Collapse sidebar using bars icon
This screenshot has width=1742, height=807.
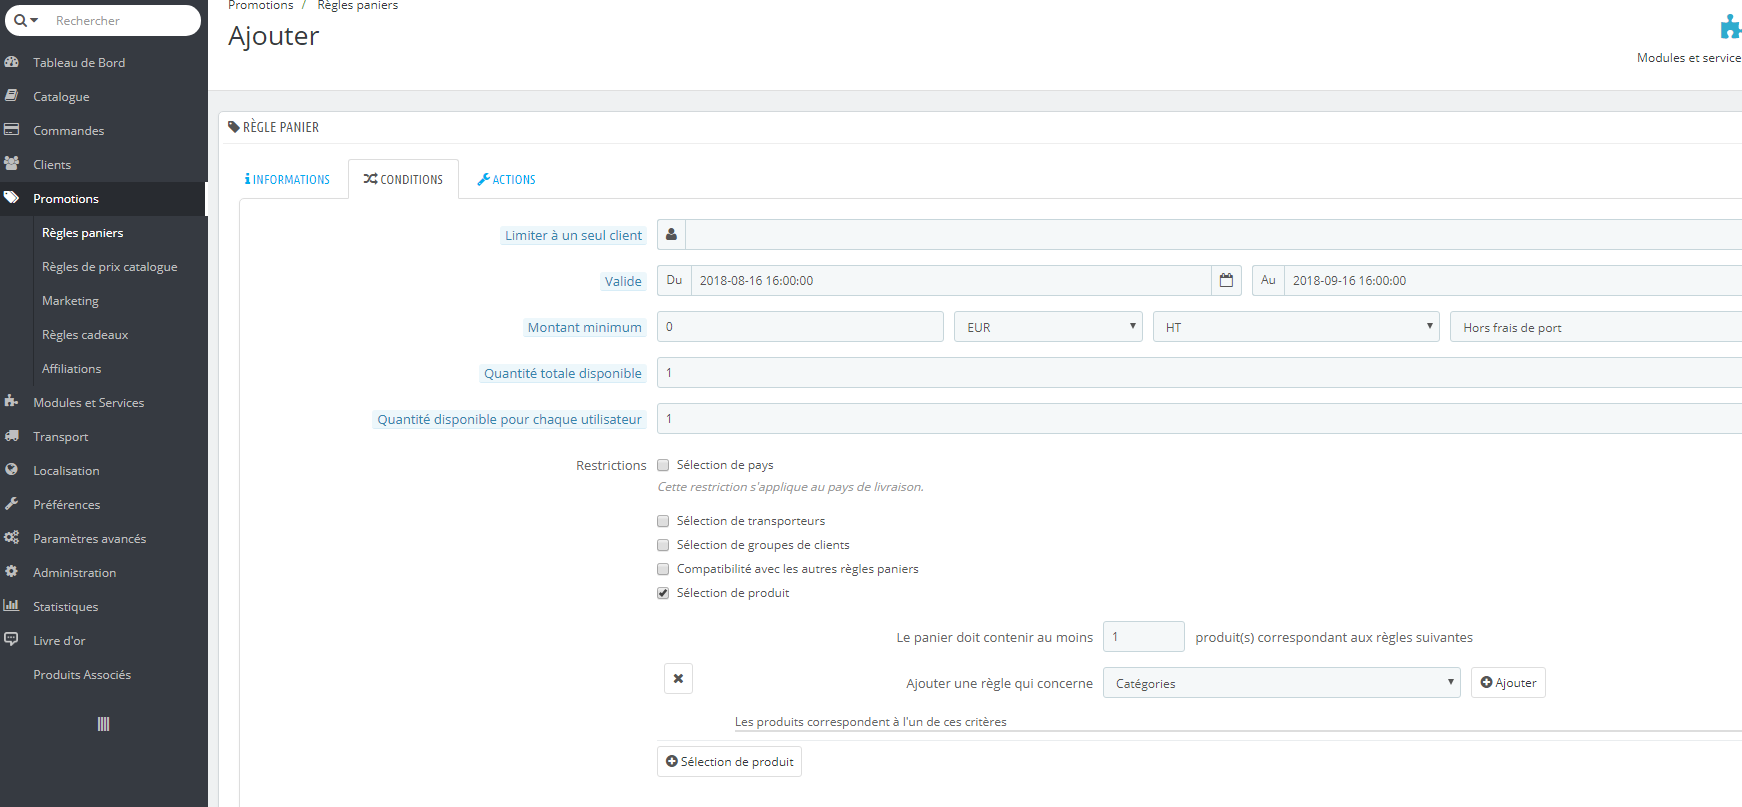tap(103, 724)
